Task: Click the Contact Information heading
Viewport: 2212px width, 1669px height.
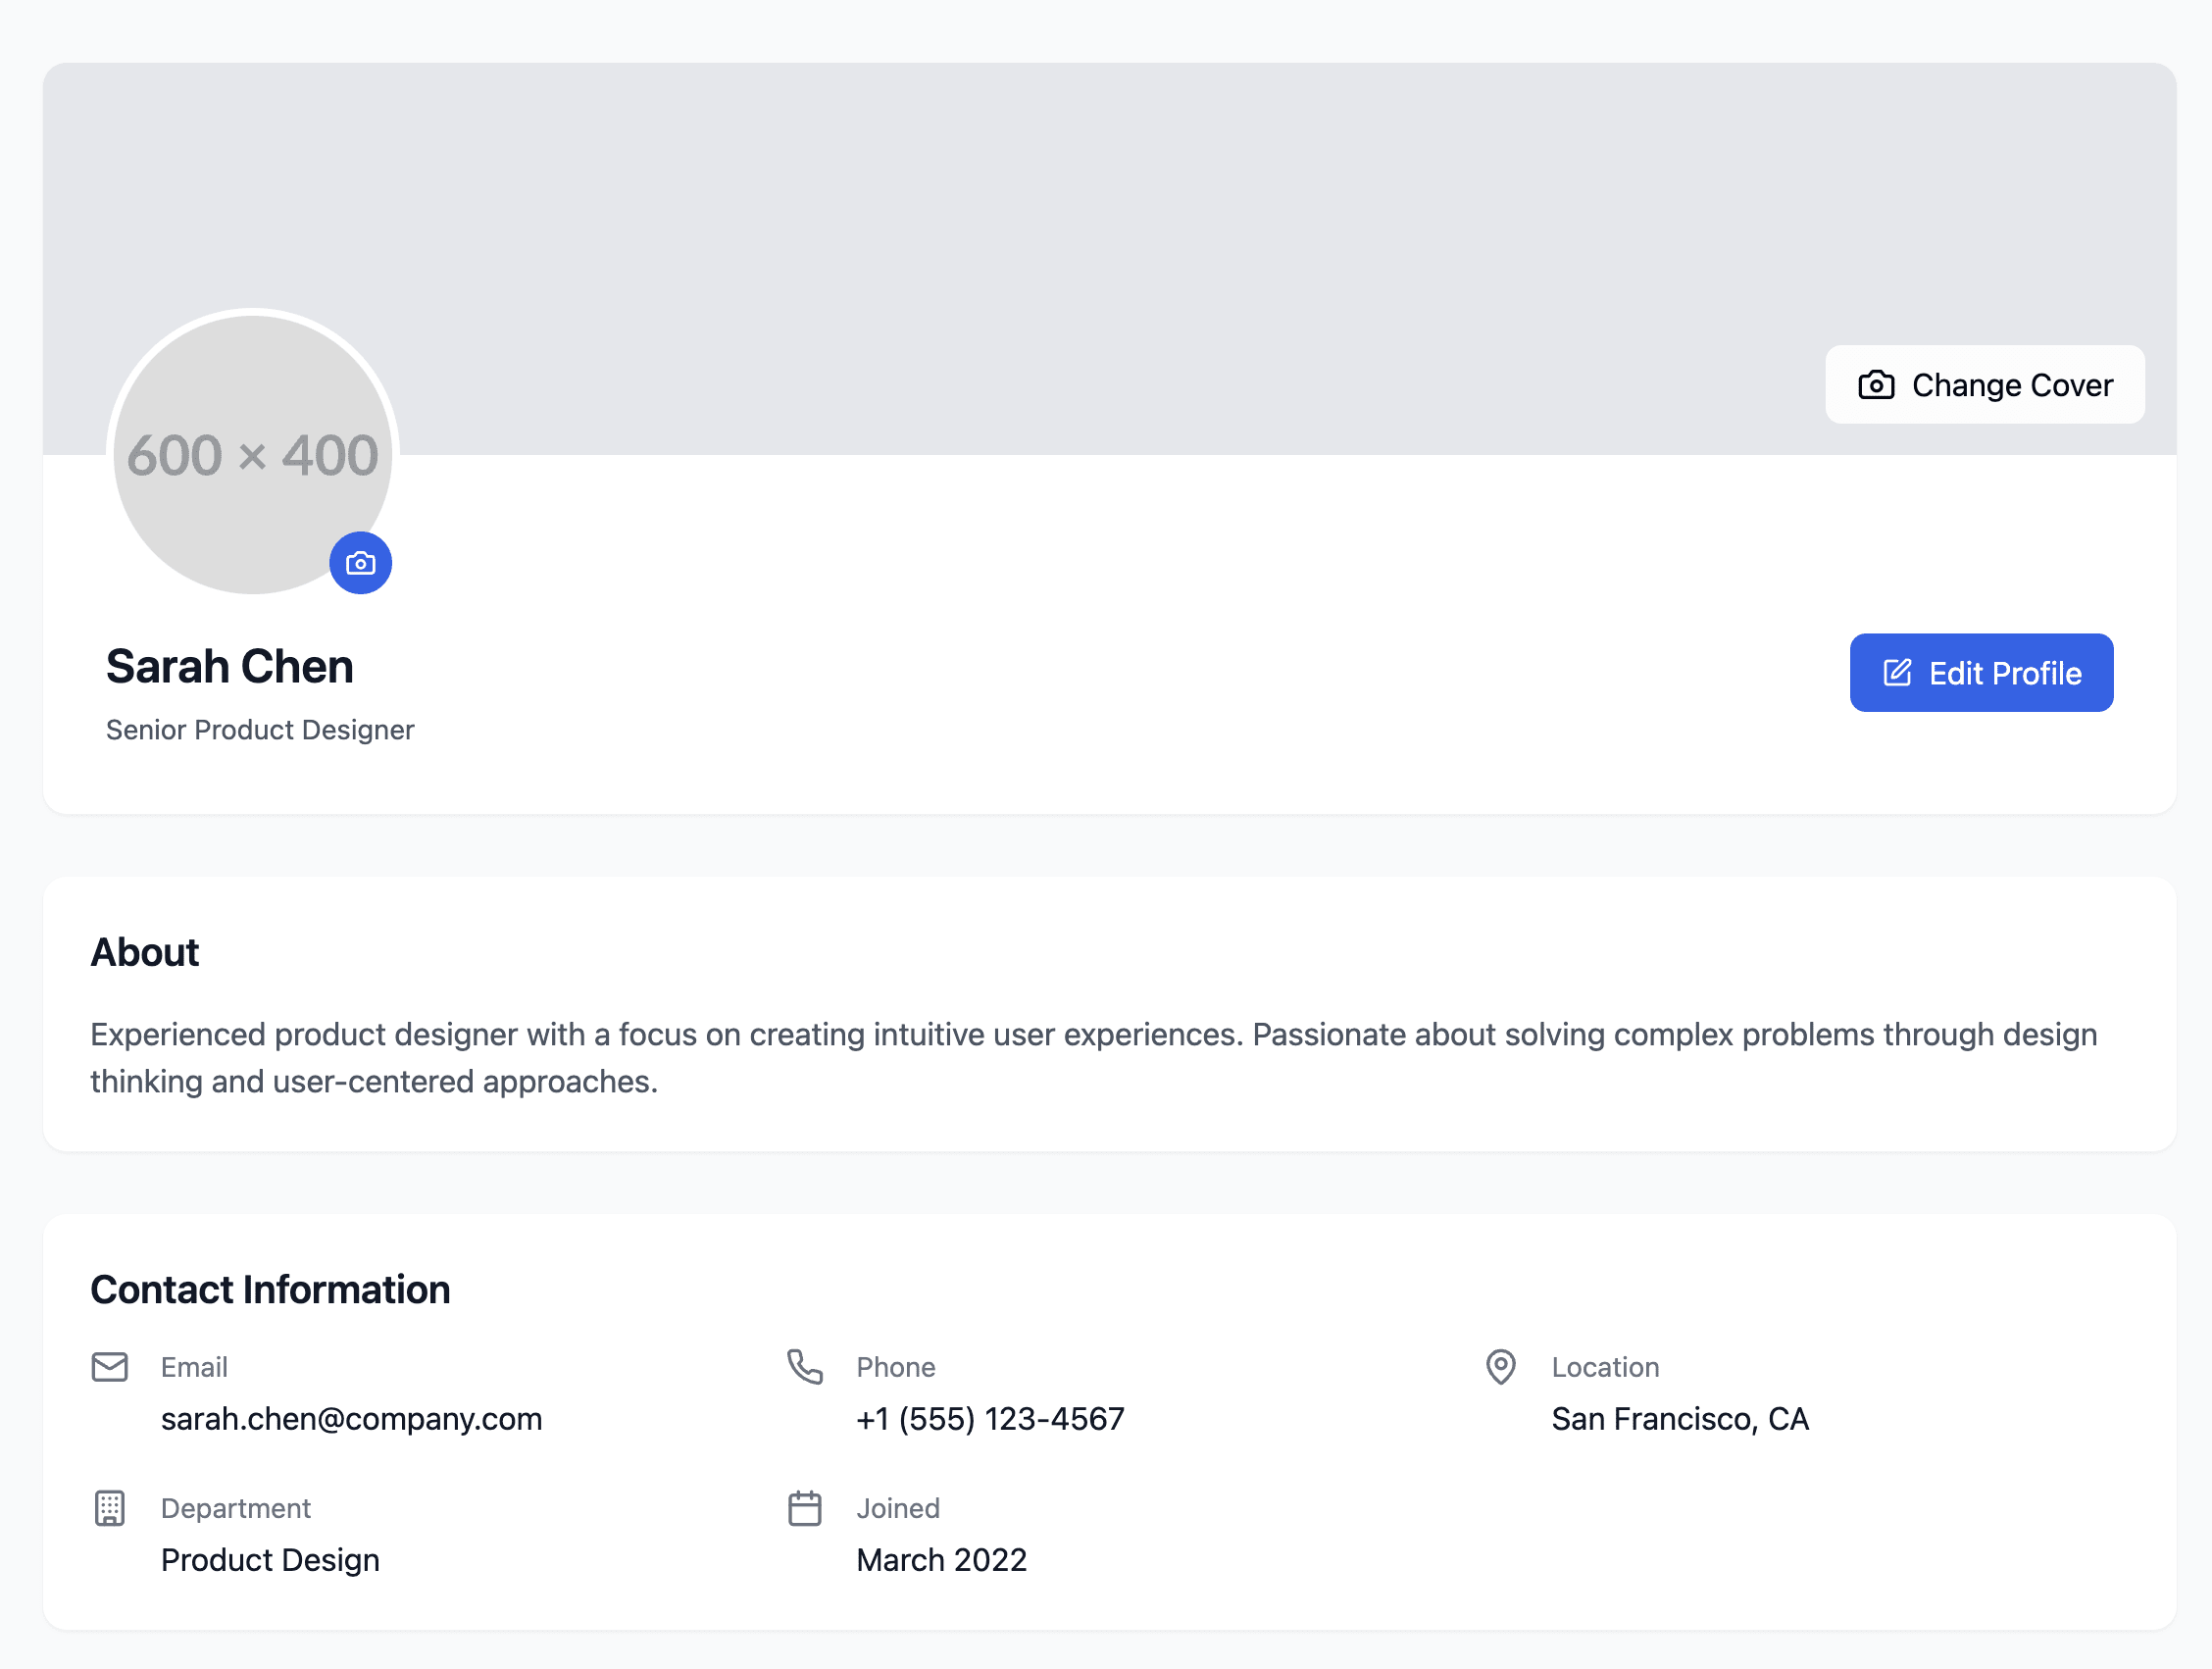Action: pyautogui.click(x=270, y=1289)
